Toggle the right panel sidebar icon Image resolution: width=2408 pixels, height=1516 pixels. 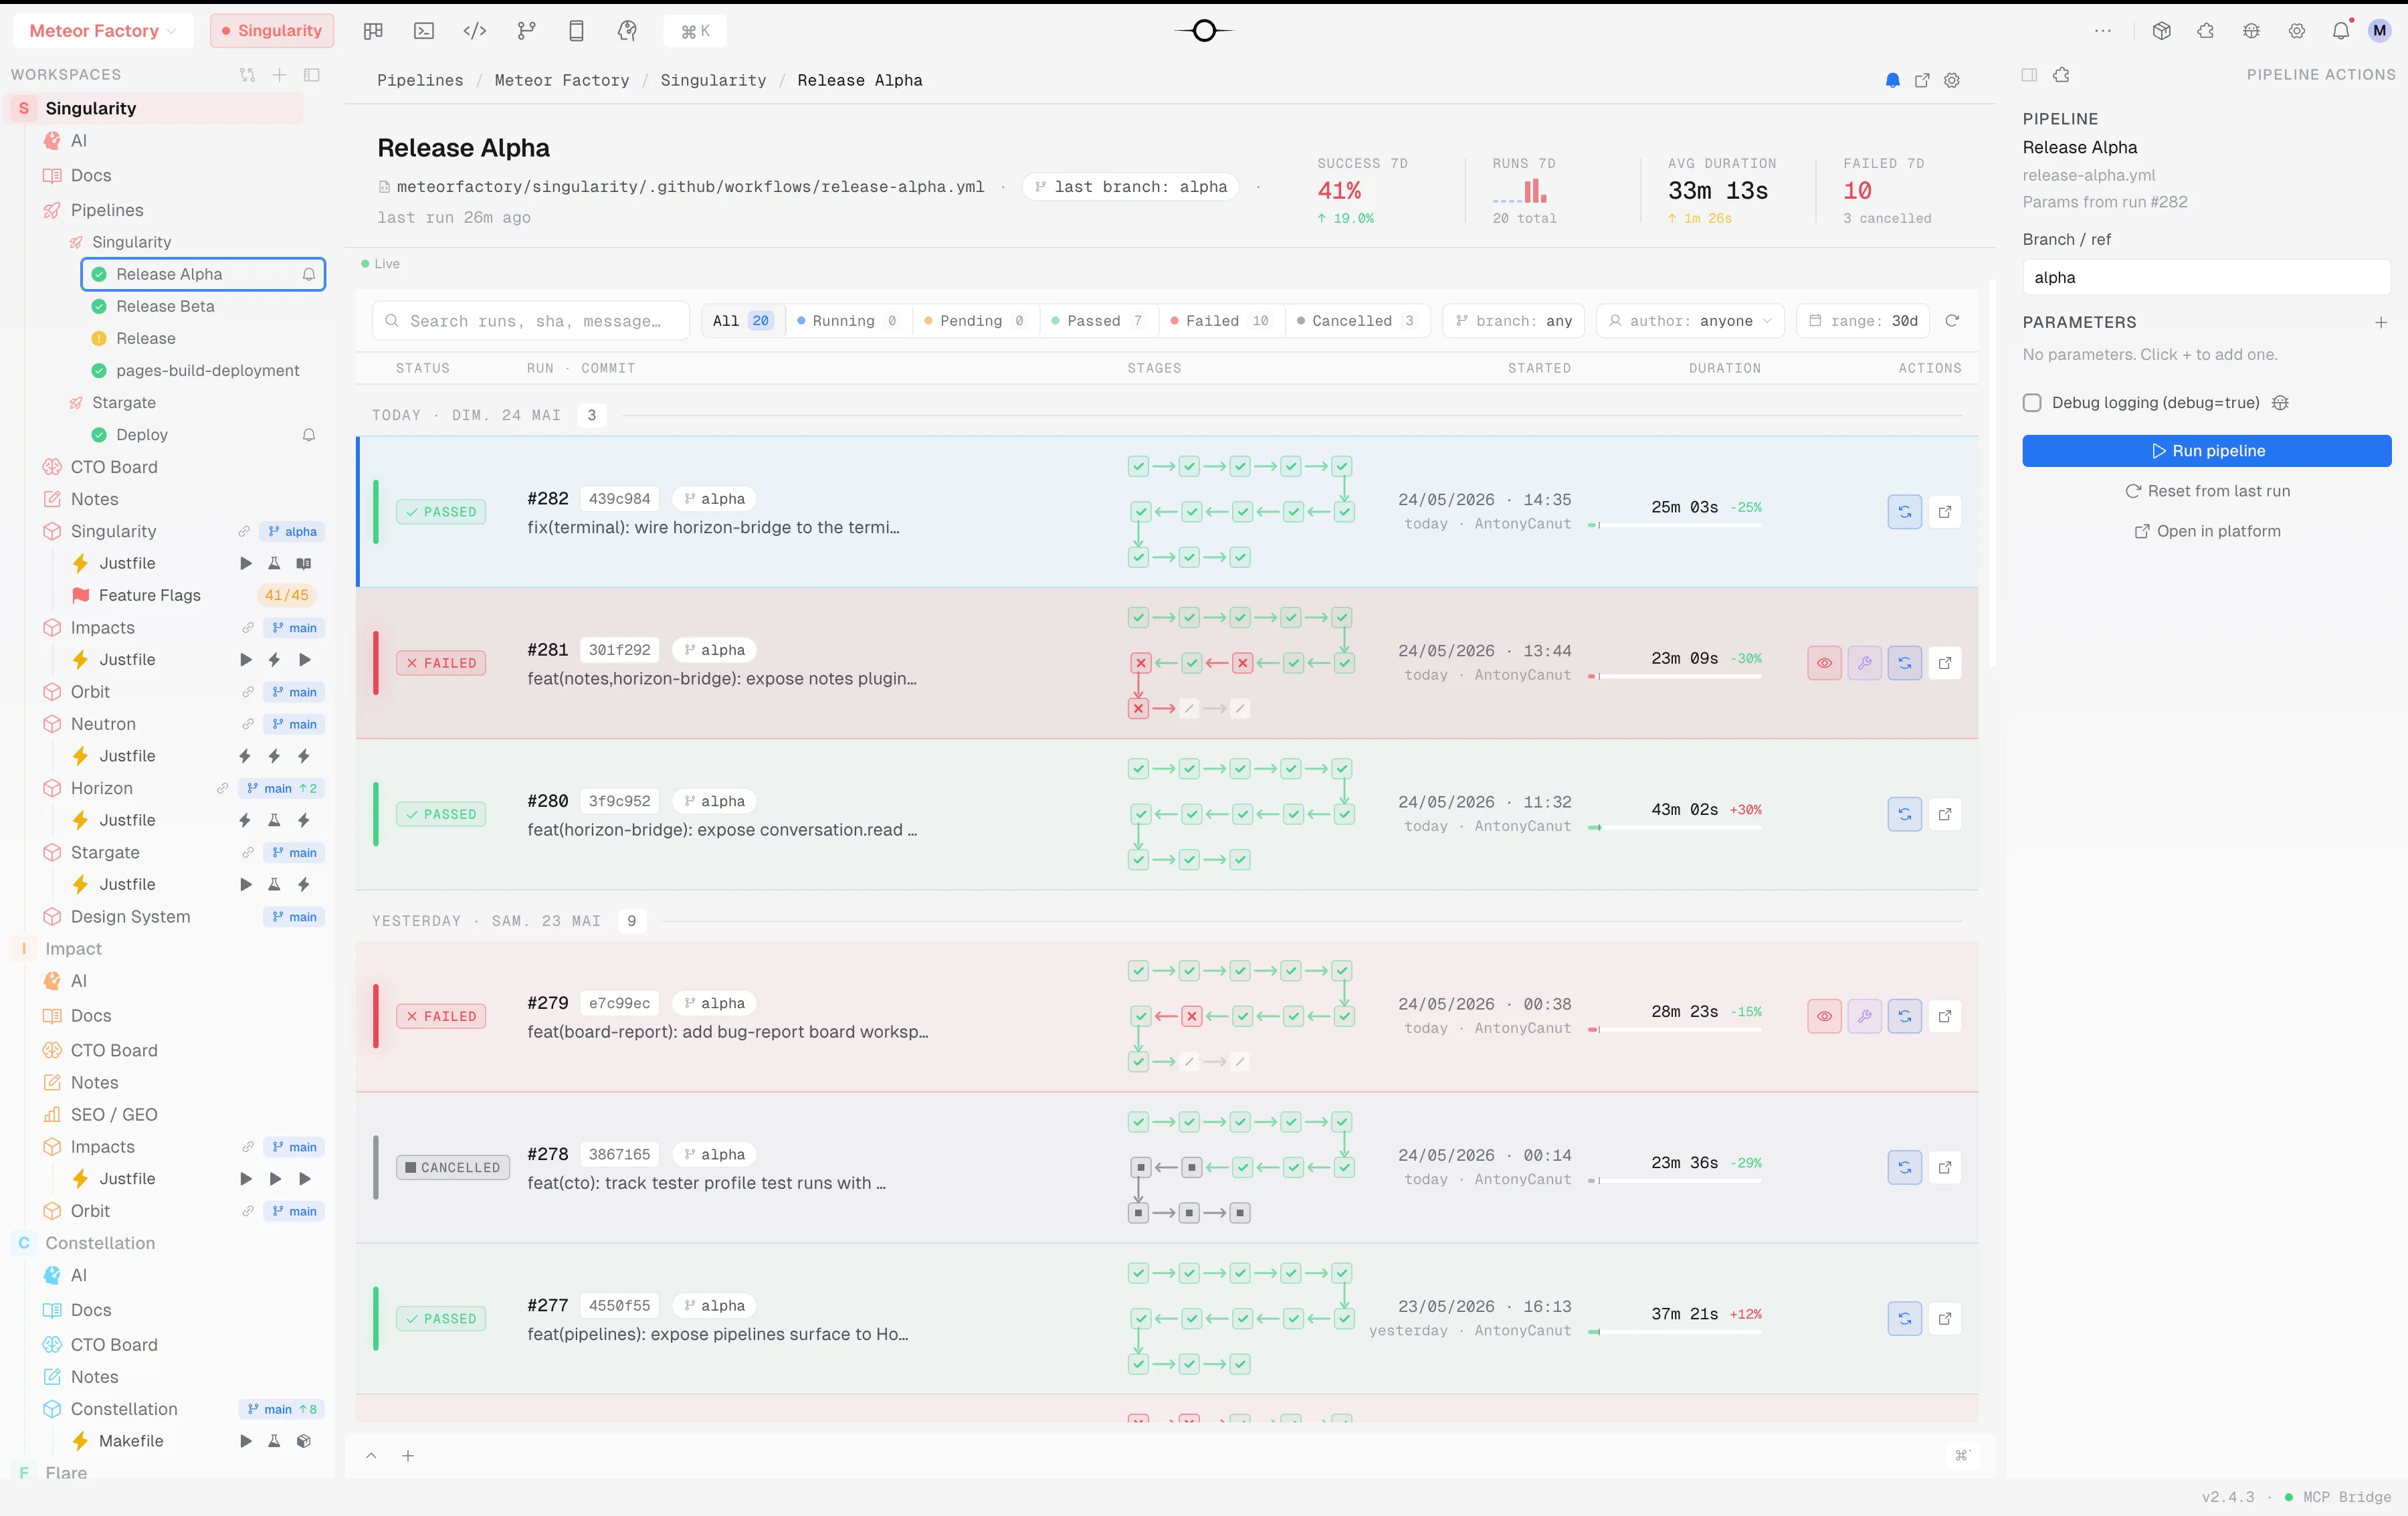(x=2029, y=75)
